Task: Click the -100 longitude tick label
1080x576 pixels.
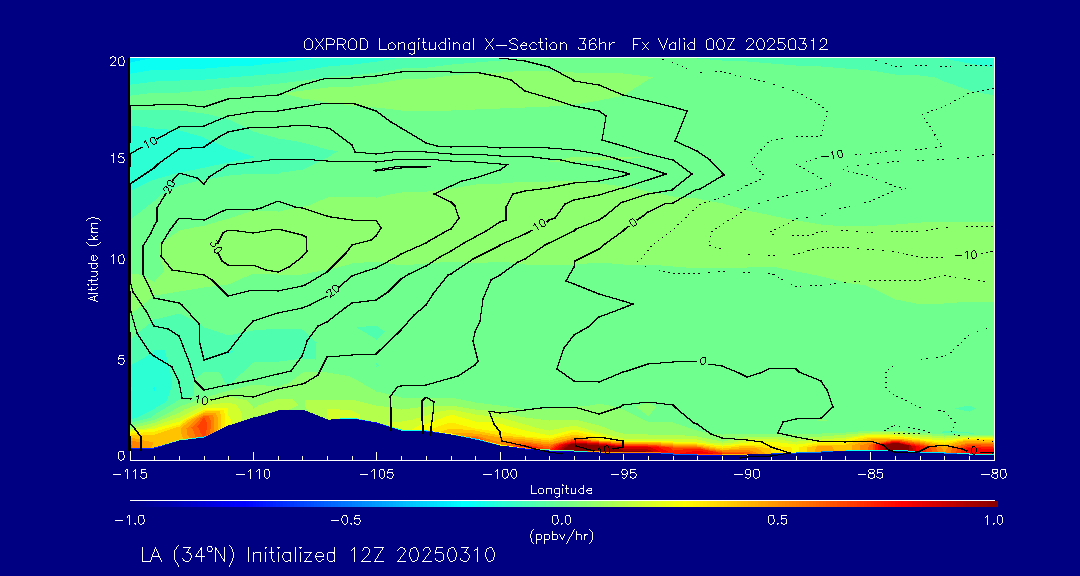Action: [499, 475]
